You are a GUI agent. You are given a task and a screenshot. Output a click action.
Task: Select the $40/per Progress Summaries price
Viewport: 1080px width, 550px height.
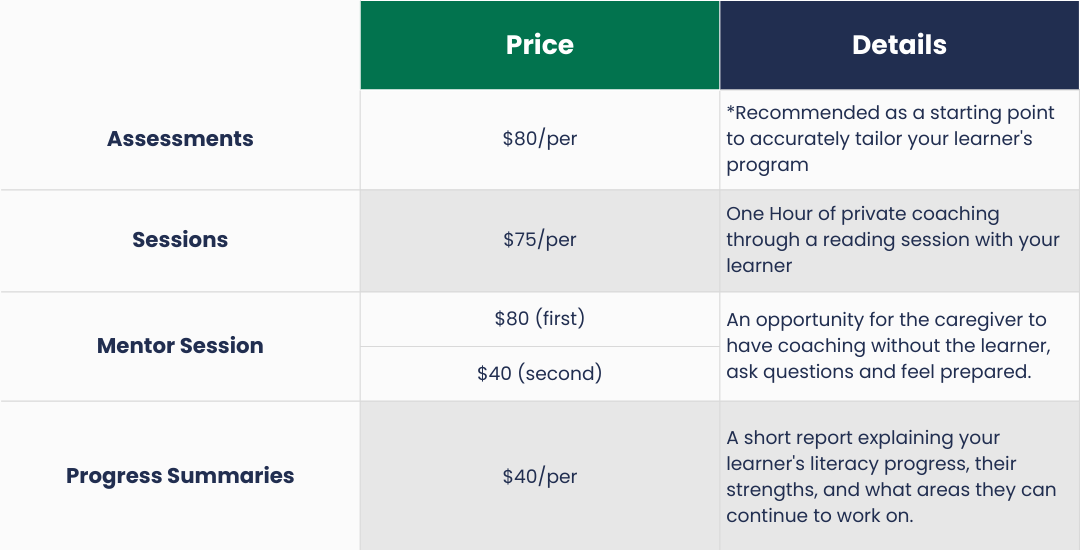[540, 476]
